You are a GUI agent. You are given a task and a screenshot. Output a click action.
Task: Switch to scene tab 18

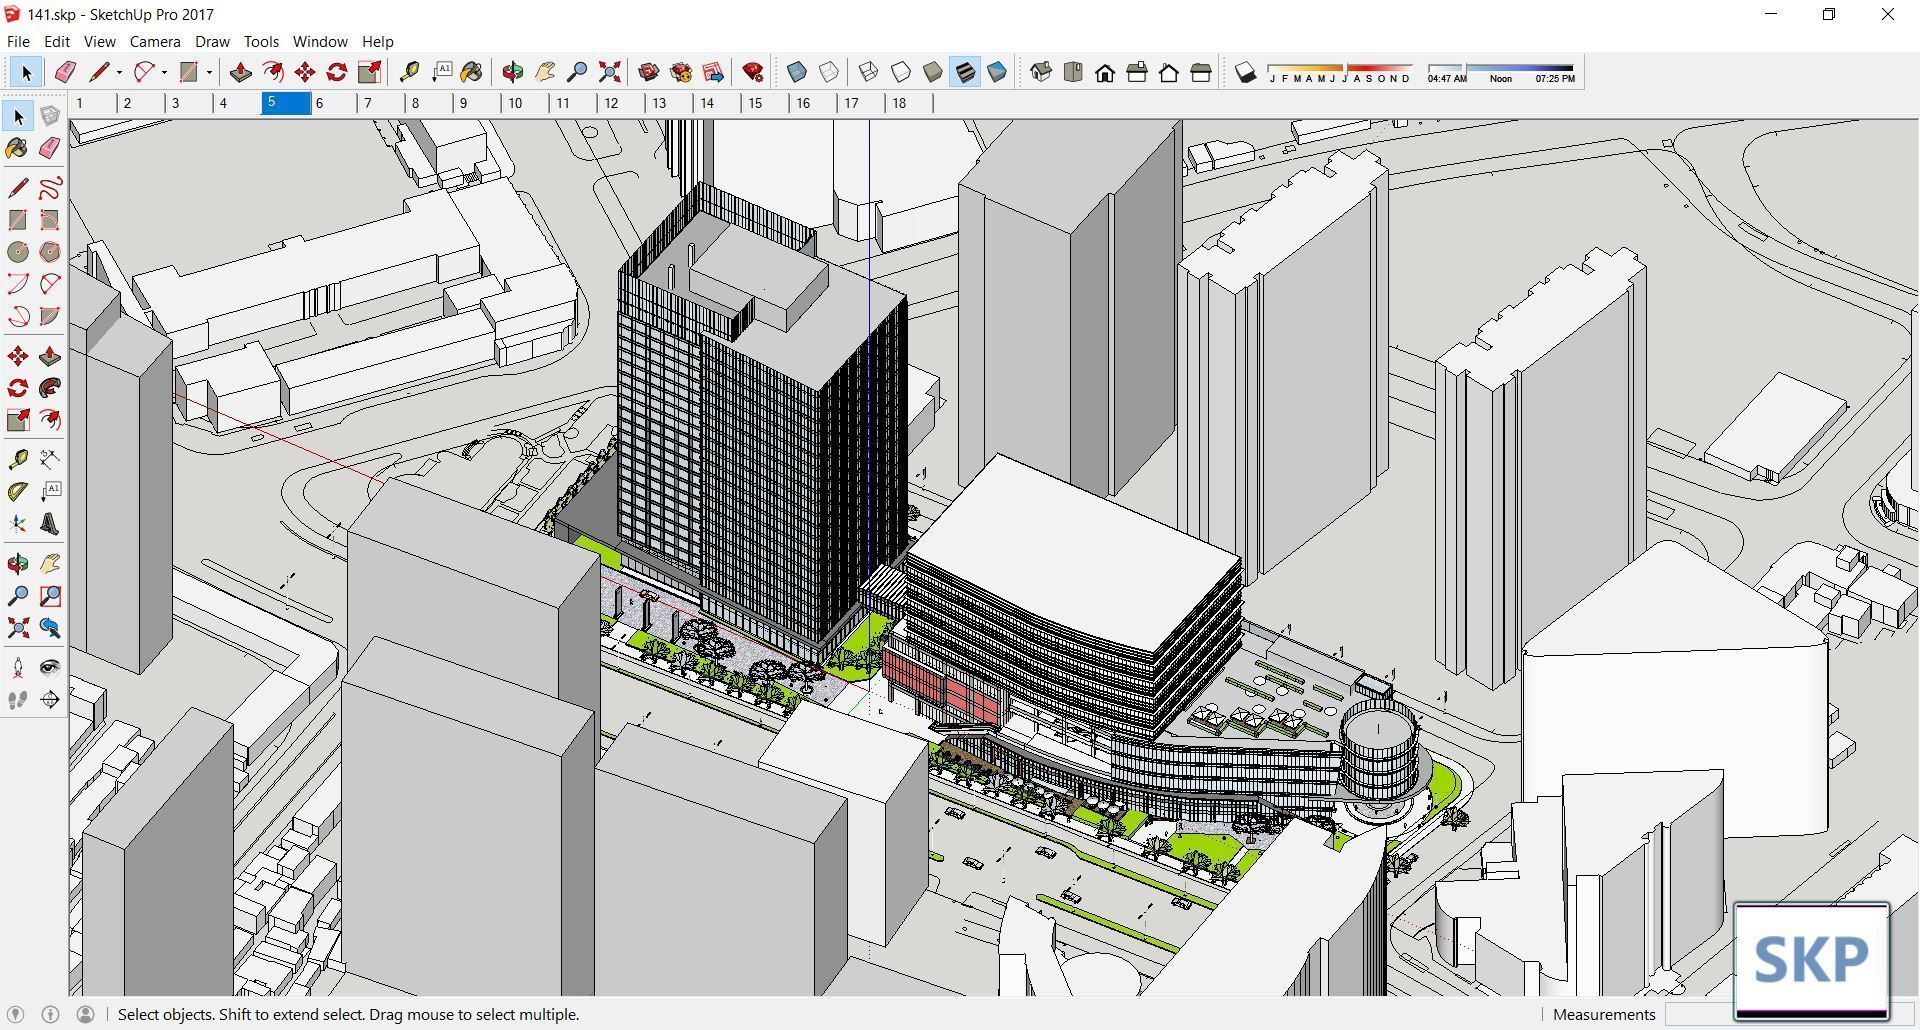908,103
